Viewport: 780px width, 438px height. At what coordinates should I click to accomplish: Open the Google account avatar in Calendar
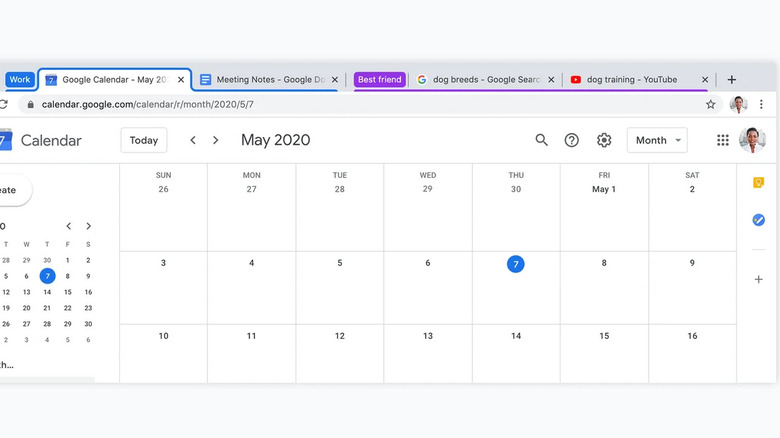click(x=752, y=140)
